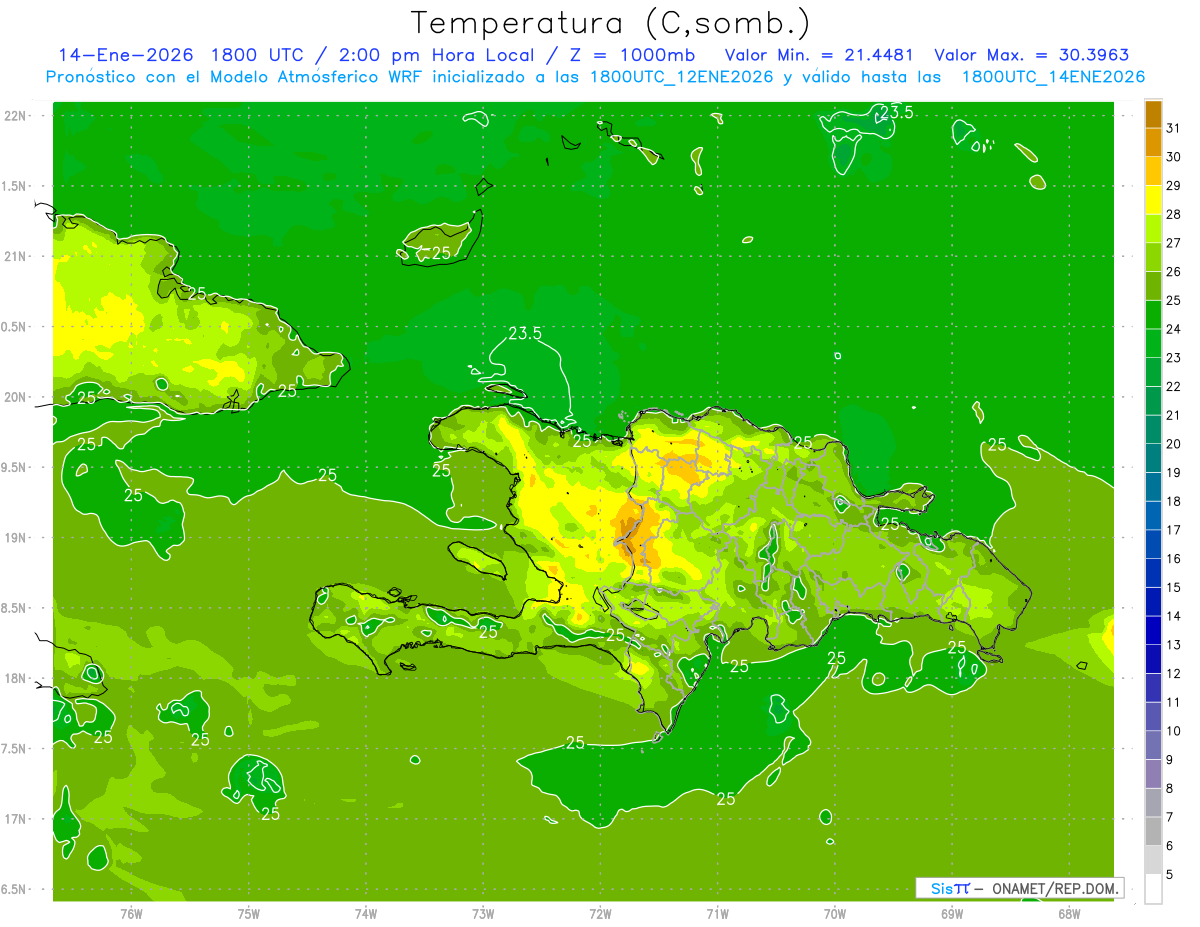Click the legend color band between 21 and 22
1200x927 pixels.
[x=1153, y=401]
